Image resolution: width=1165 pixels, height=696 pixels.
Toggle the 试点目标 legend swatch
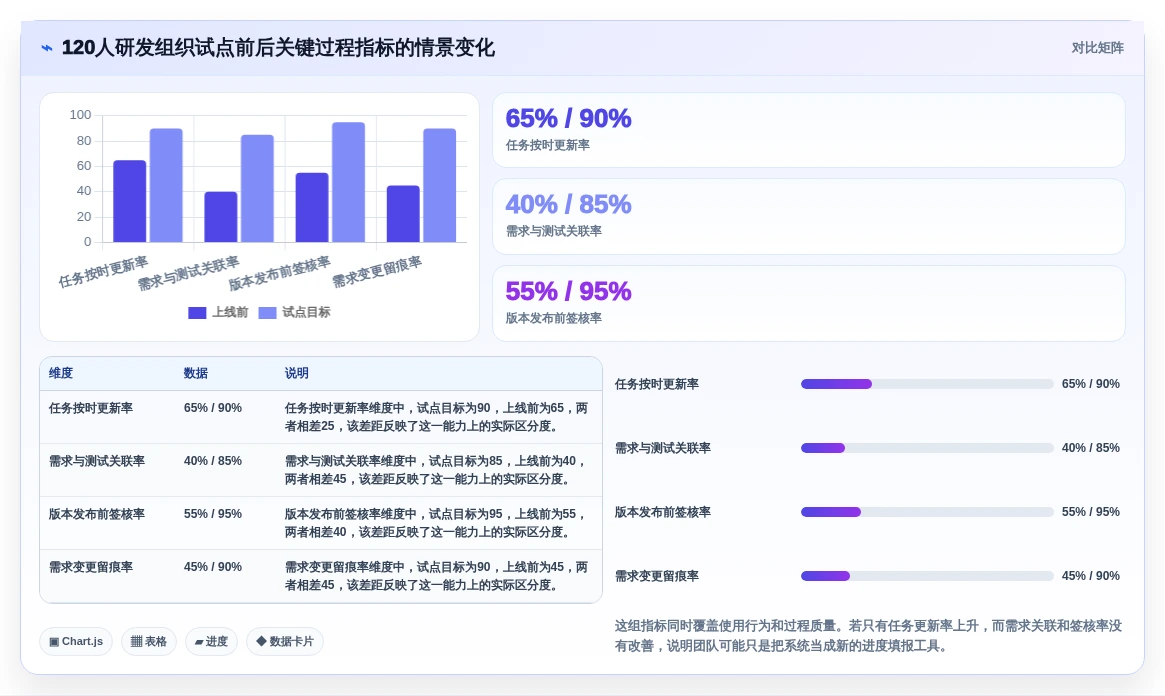pyautogui.click(x=267, y=313)
